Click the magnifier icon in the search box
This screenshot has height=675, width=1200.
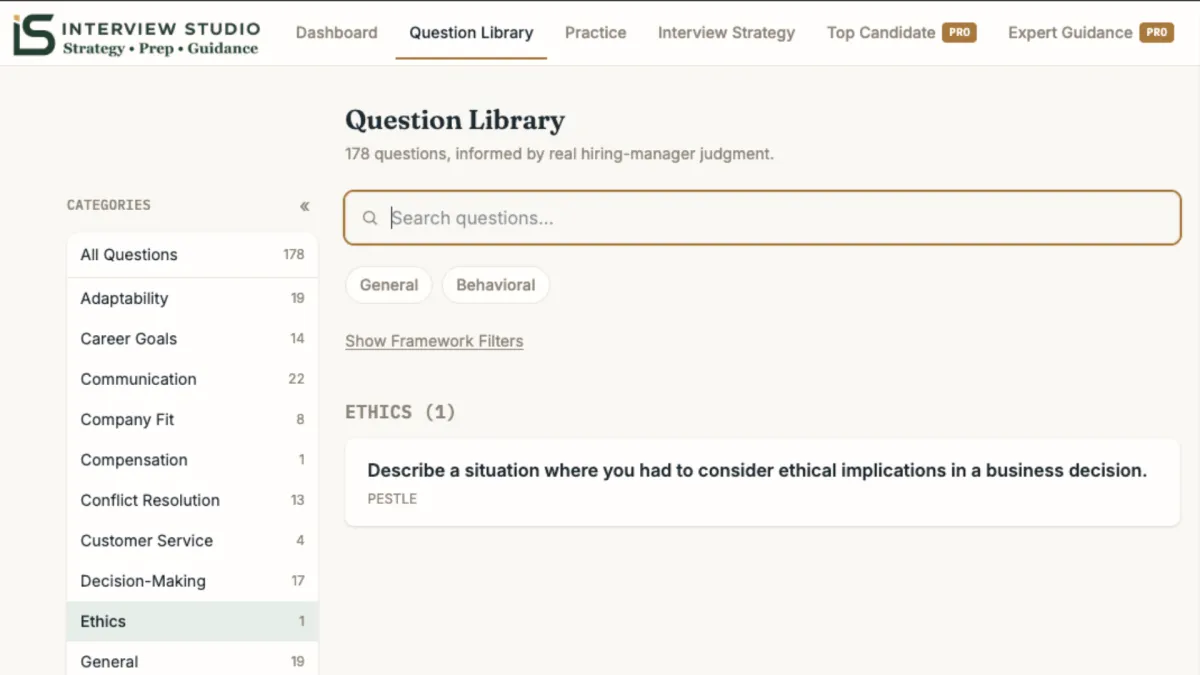point(370,218)
